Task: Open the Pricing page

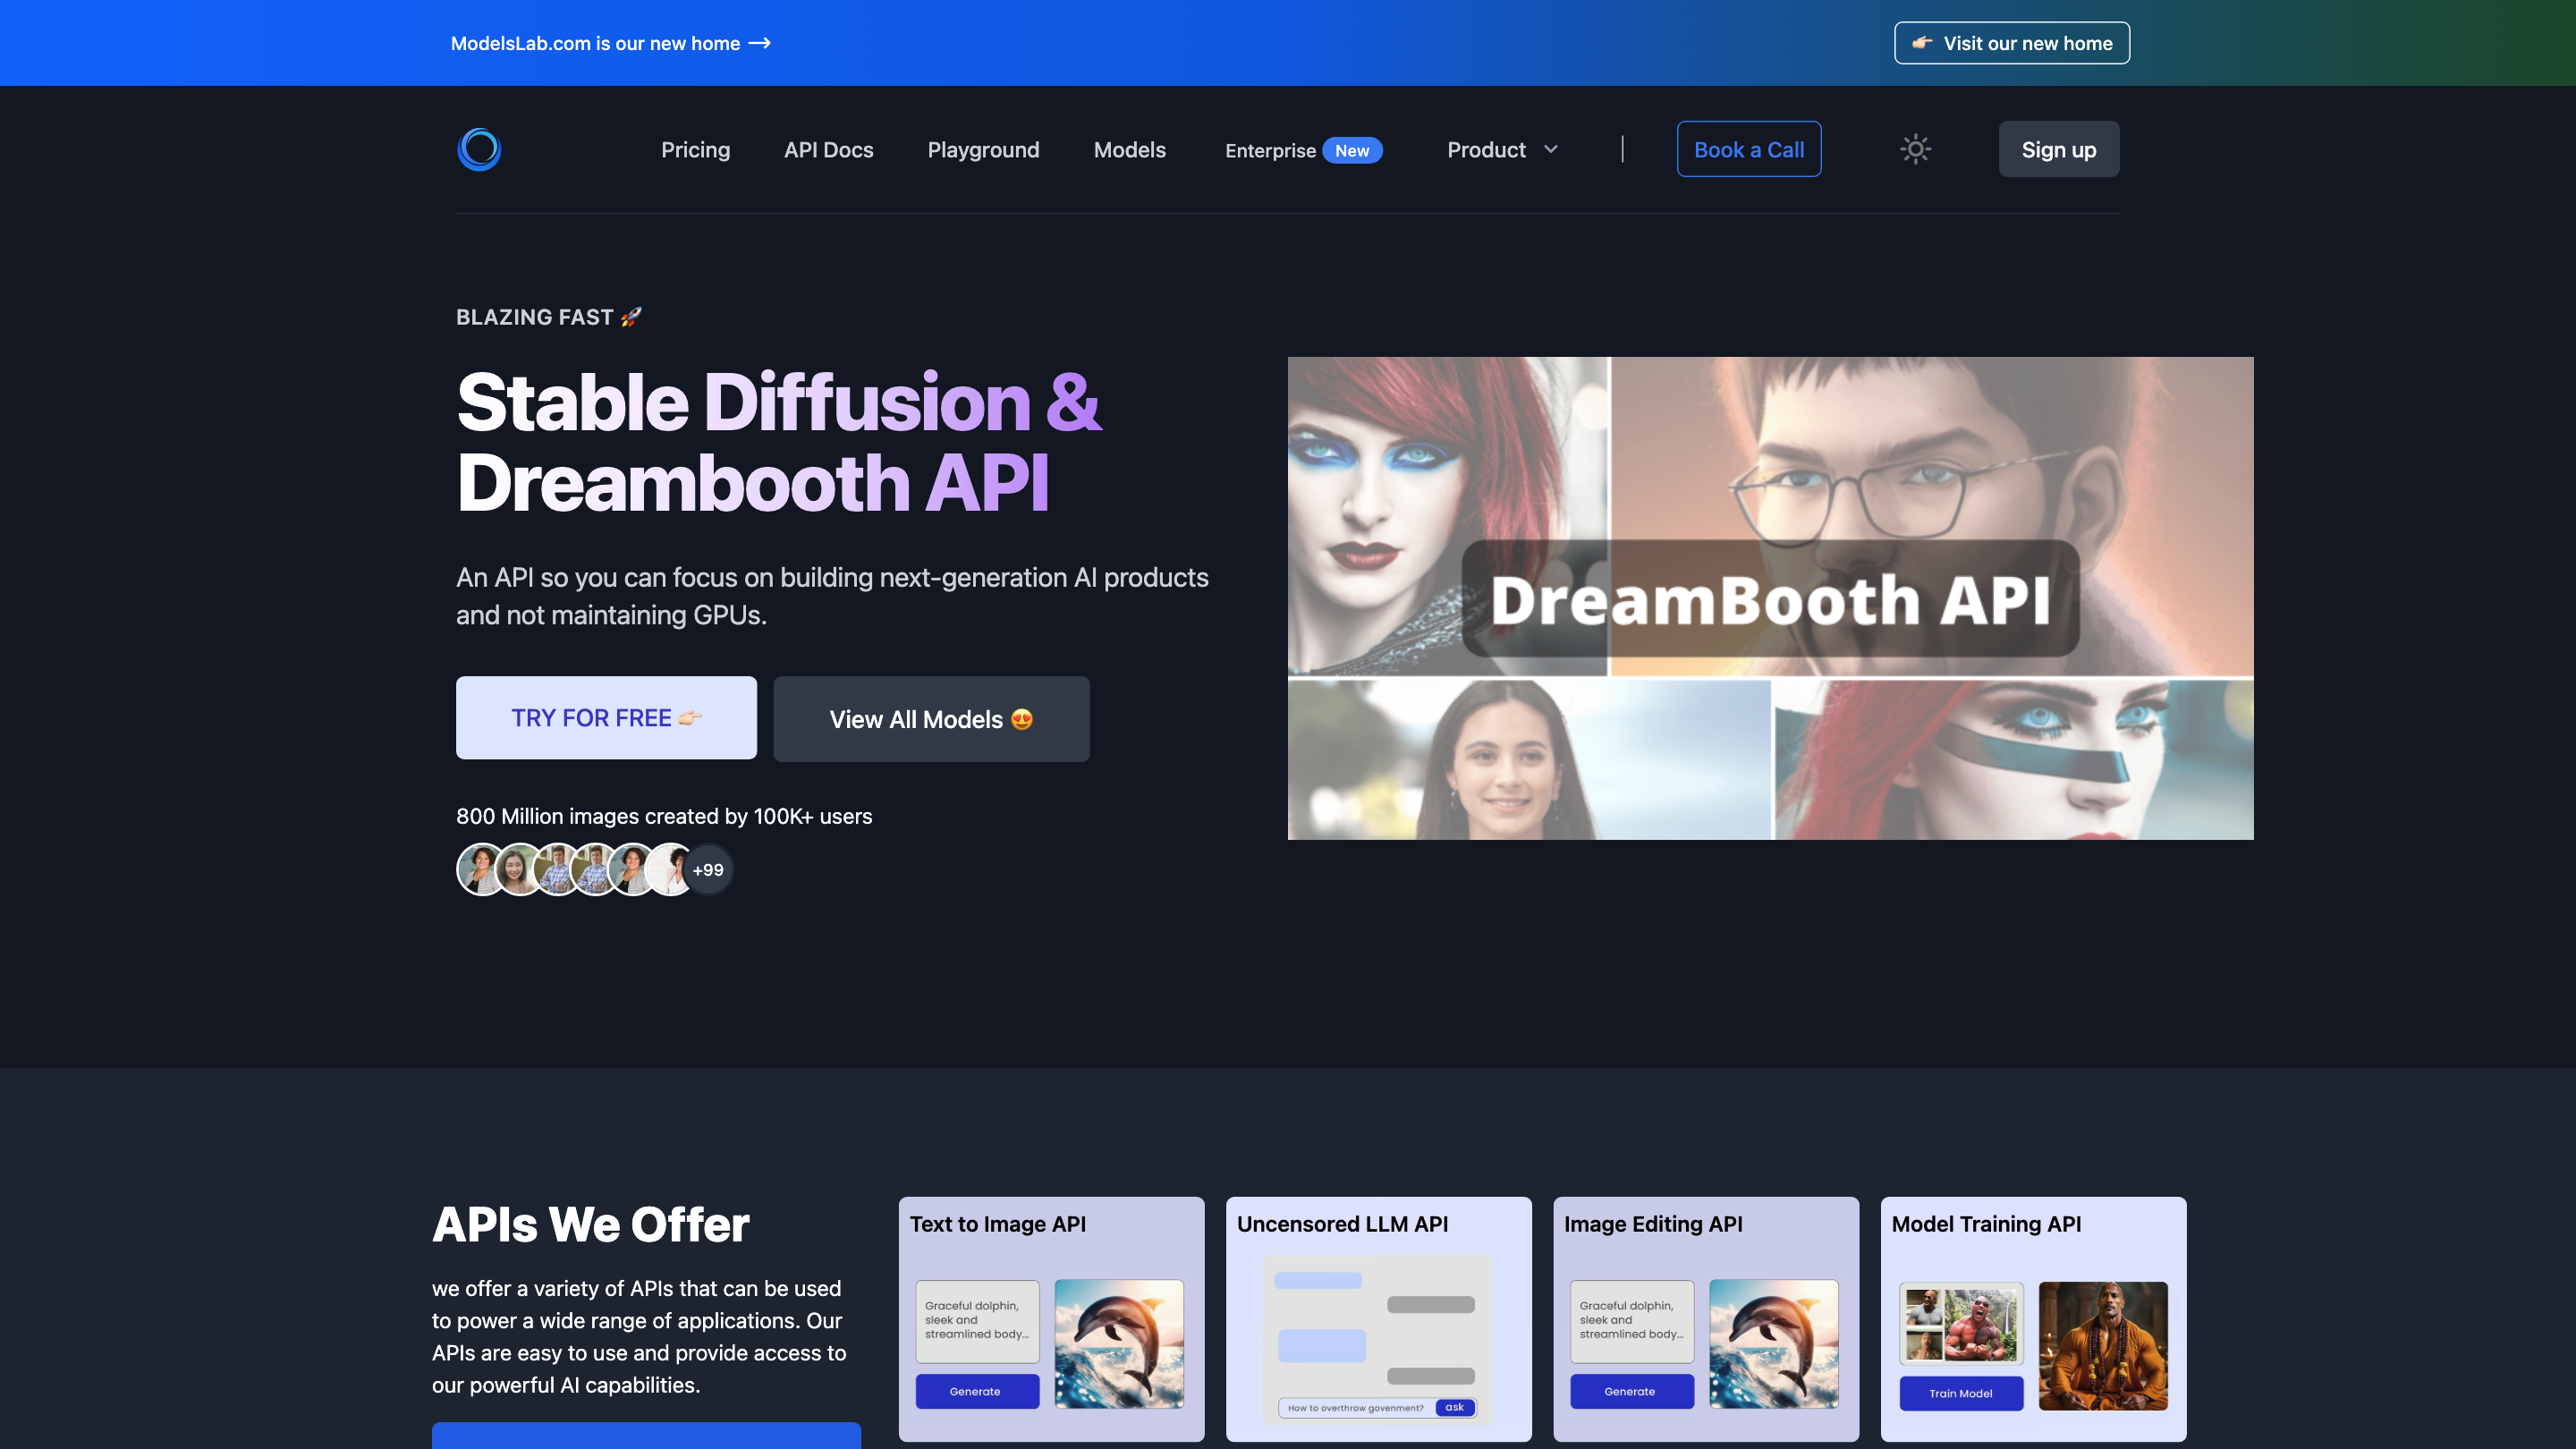Action: click(695, 149)
